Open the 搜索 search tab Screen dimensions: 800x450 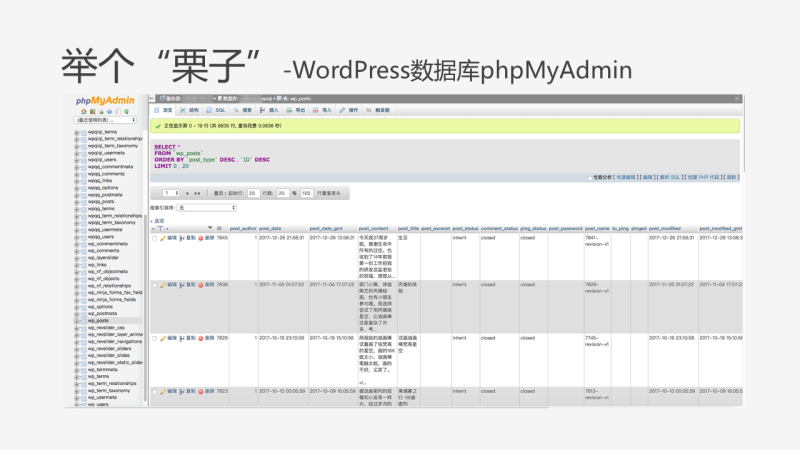tap(243, 110)
